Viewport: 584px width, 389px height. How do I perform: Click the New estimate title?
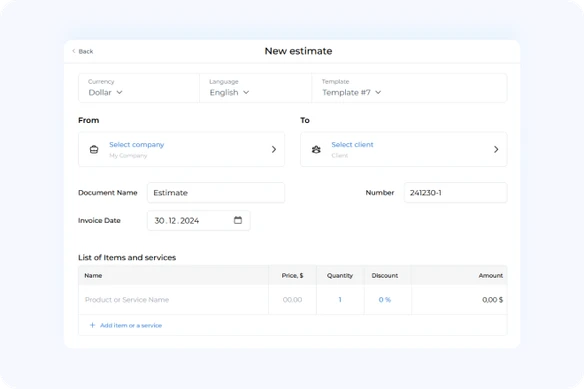coord(298,51)
